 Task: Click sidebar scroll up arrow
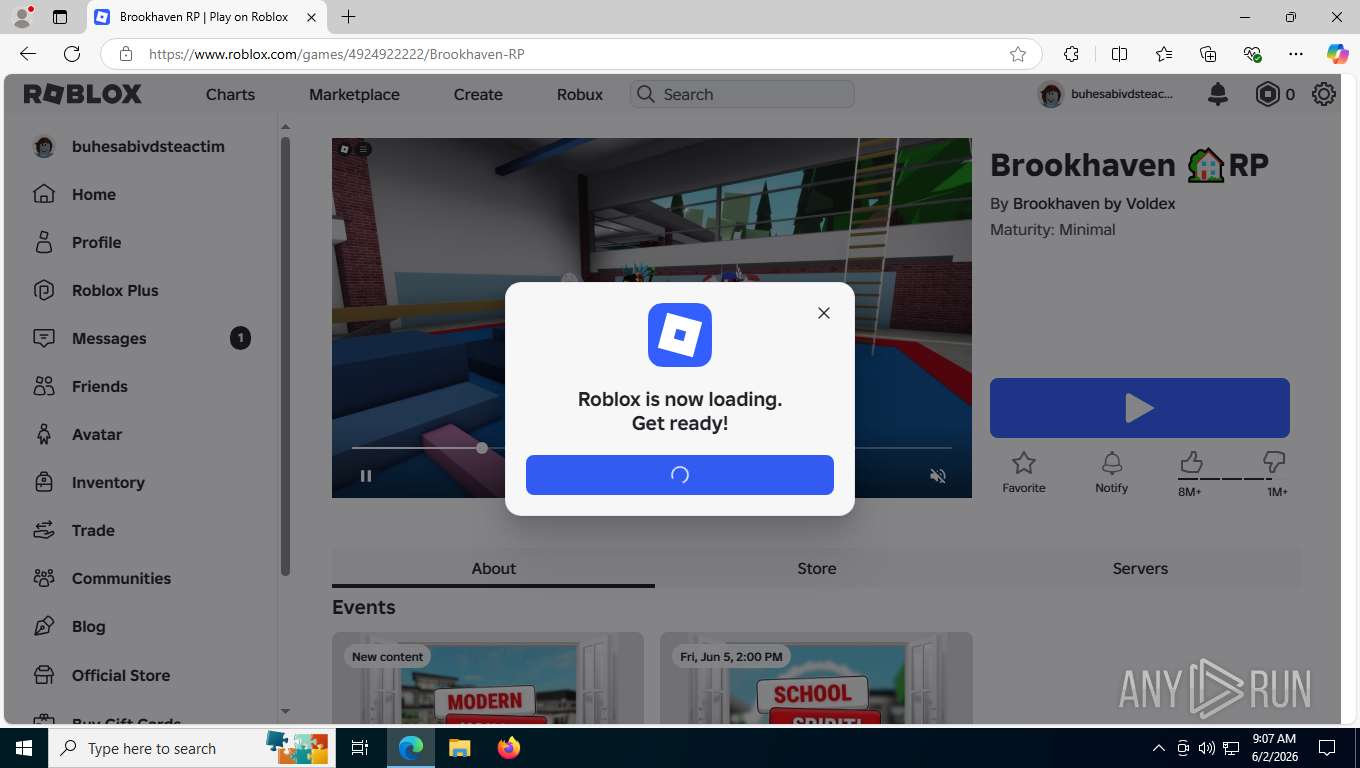coord(285,127)
